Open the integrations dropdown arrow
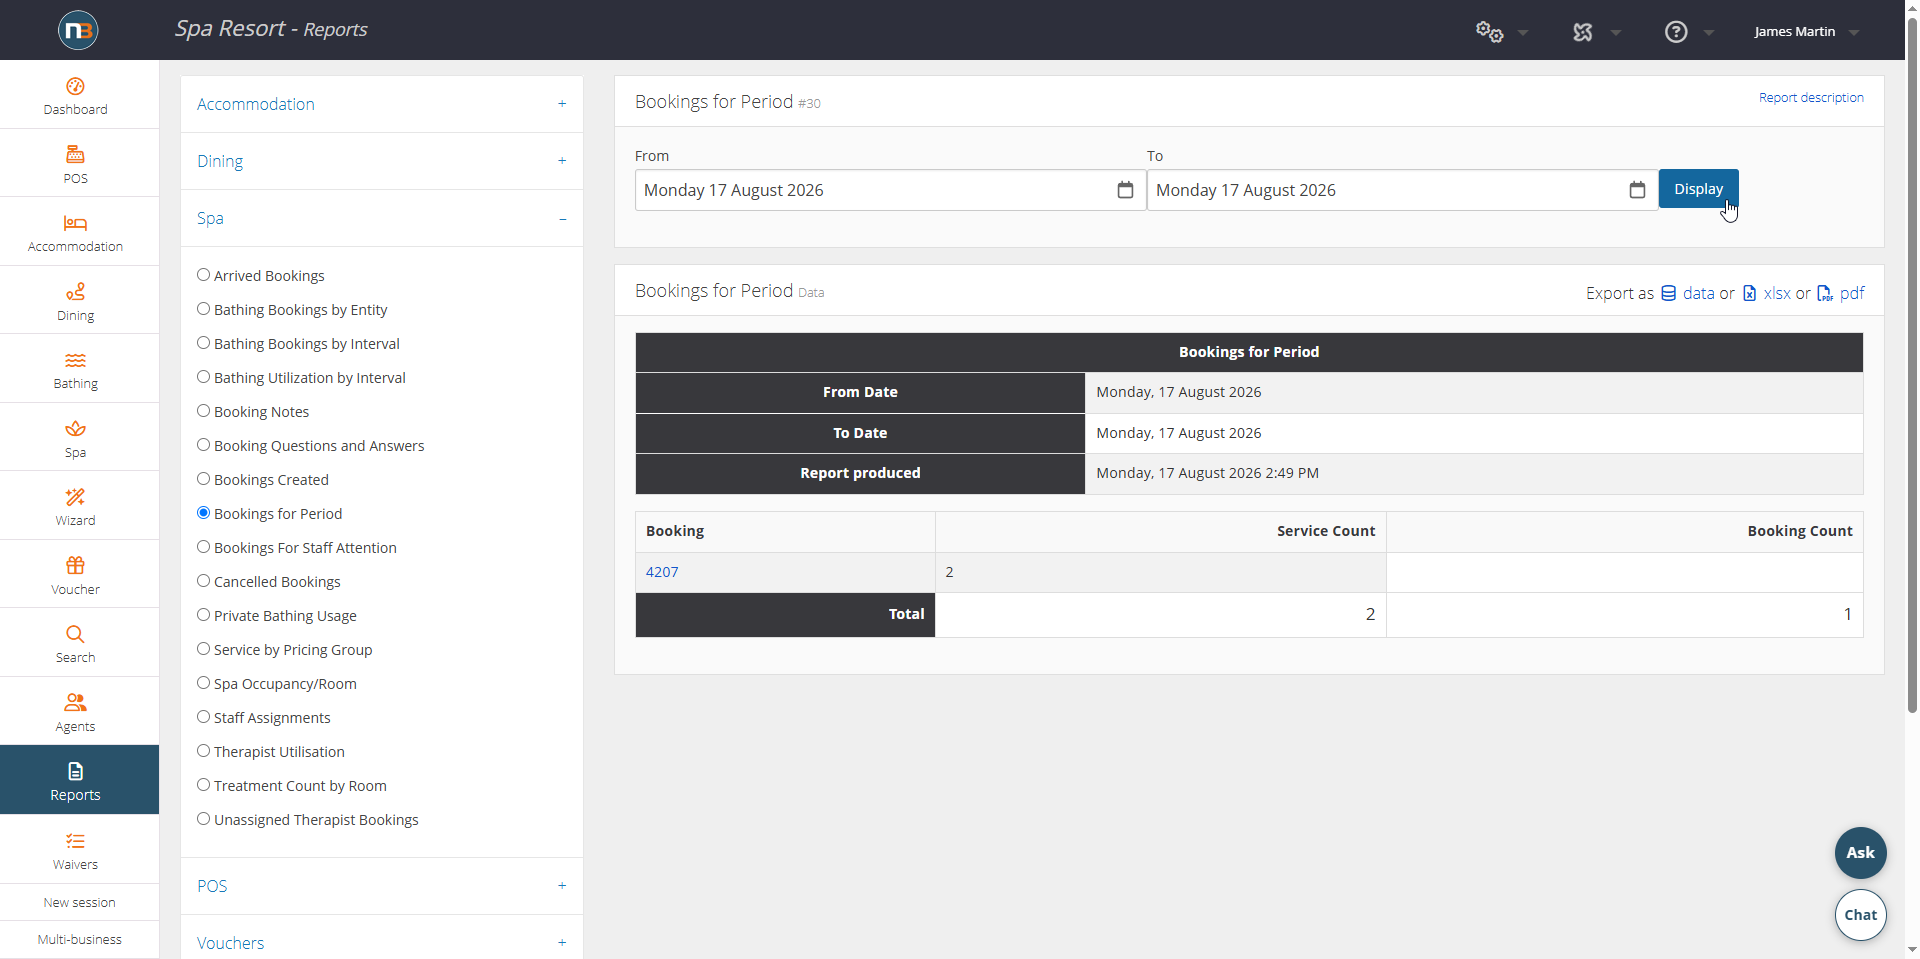The width and height of the screenshot is (1920, 959). click(x=1616, y=33)
